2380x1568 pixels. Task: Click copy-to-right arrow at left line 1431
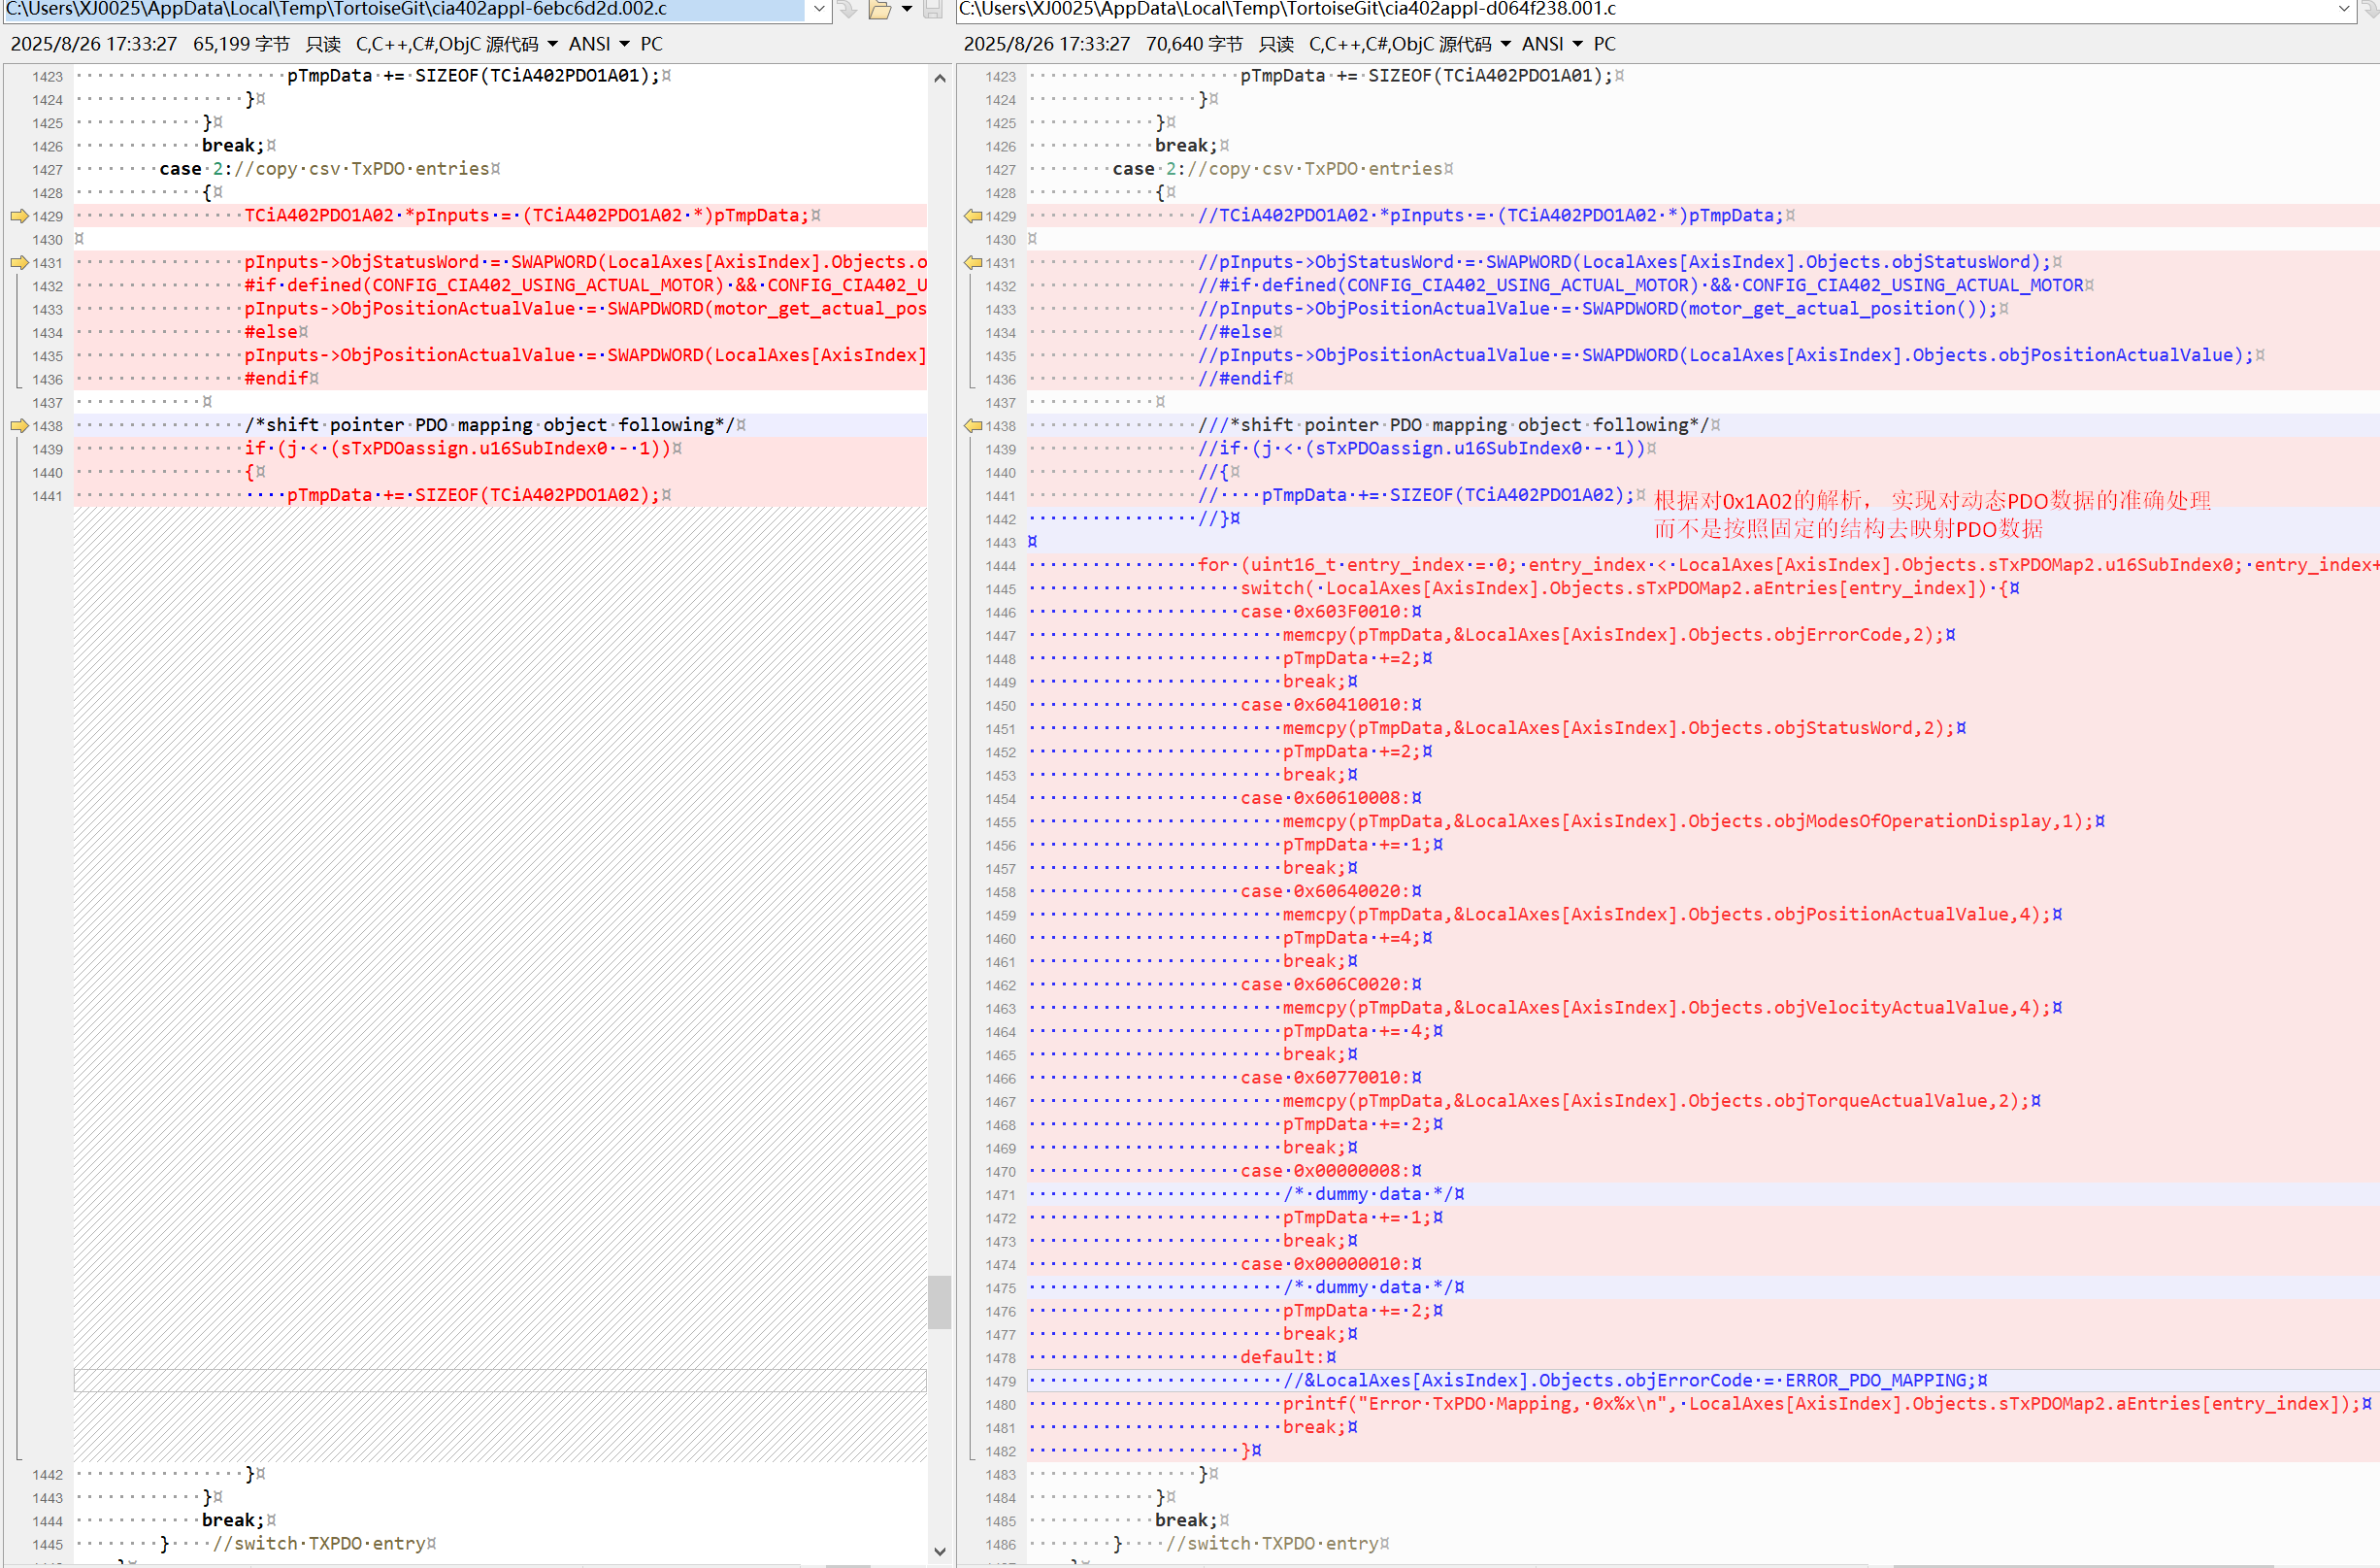18,263
